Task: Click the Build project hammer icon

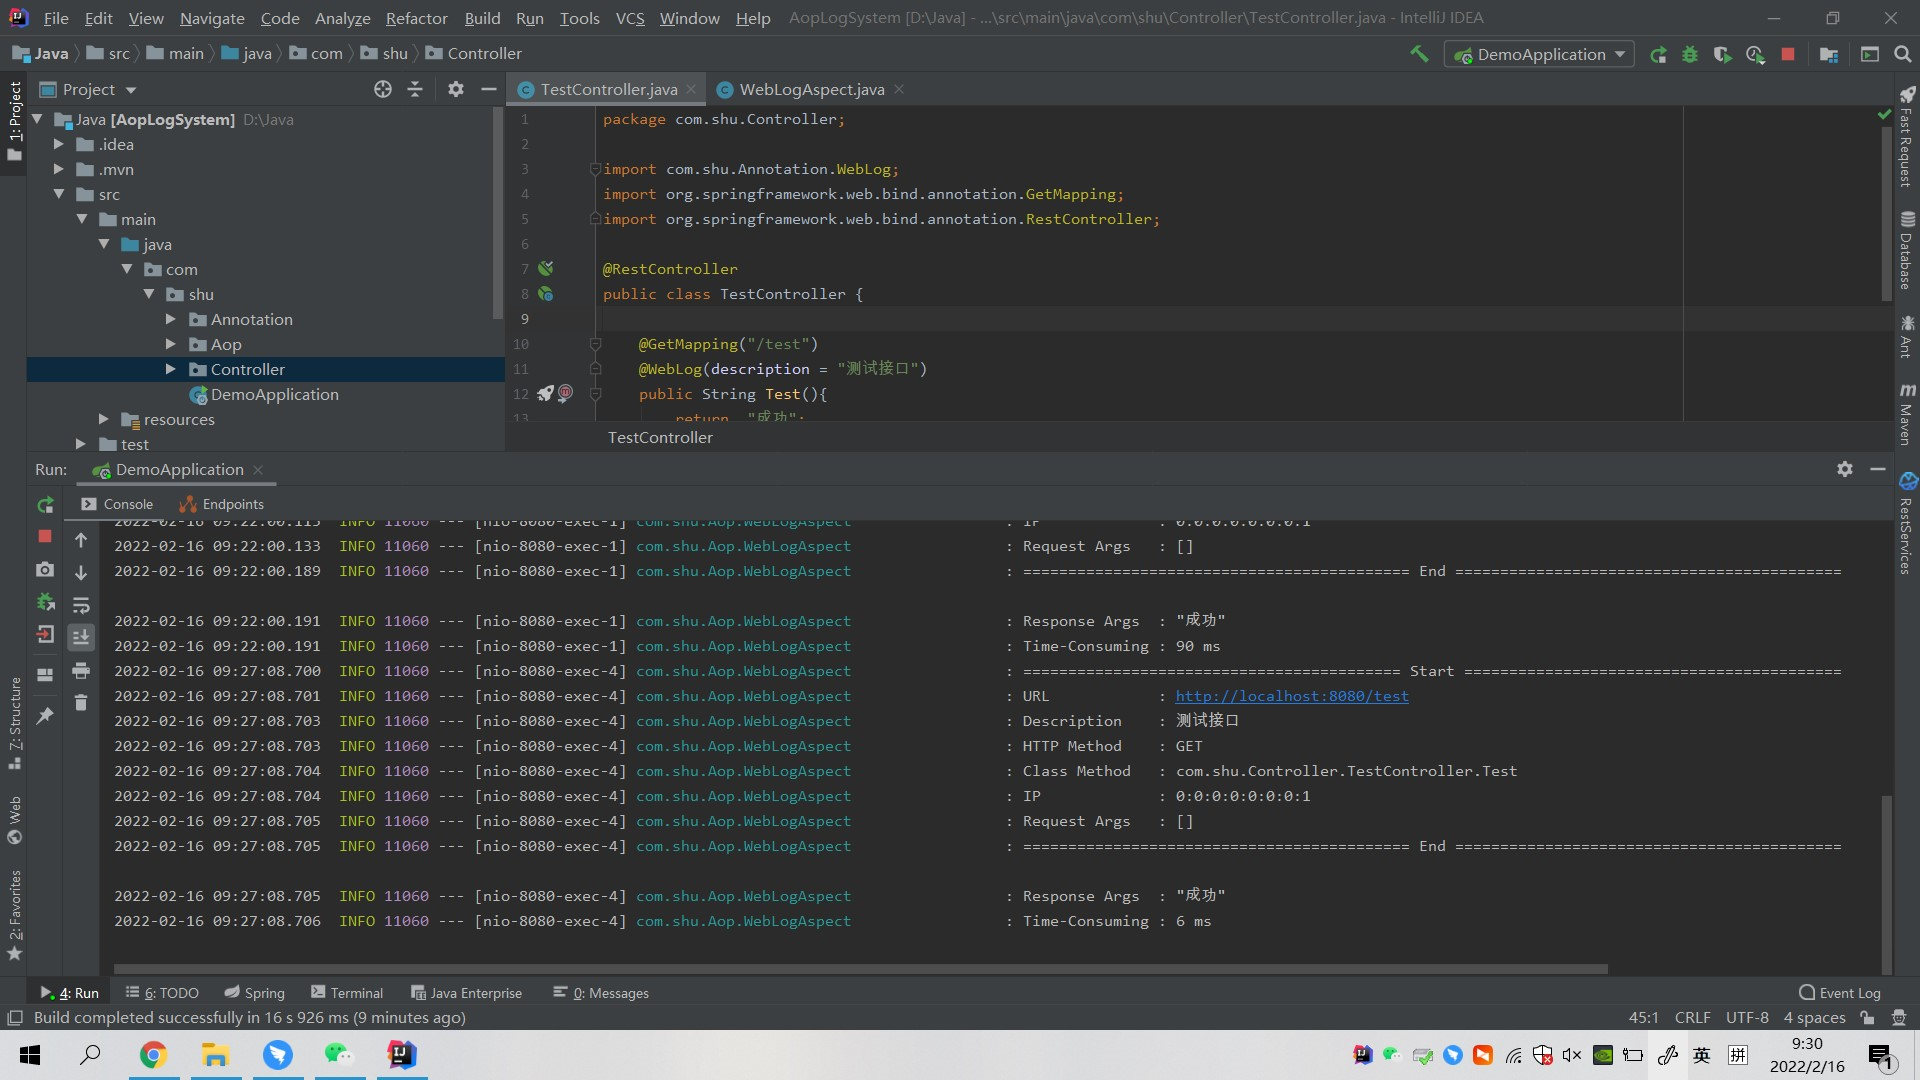Action: (1419, 54)
